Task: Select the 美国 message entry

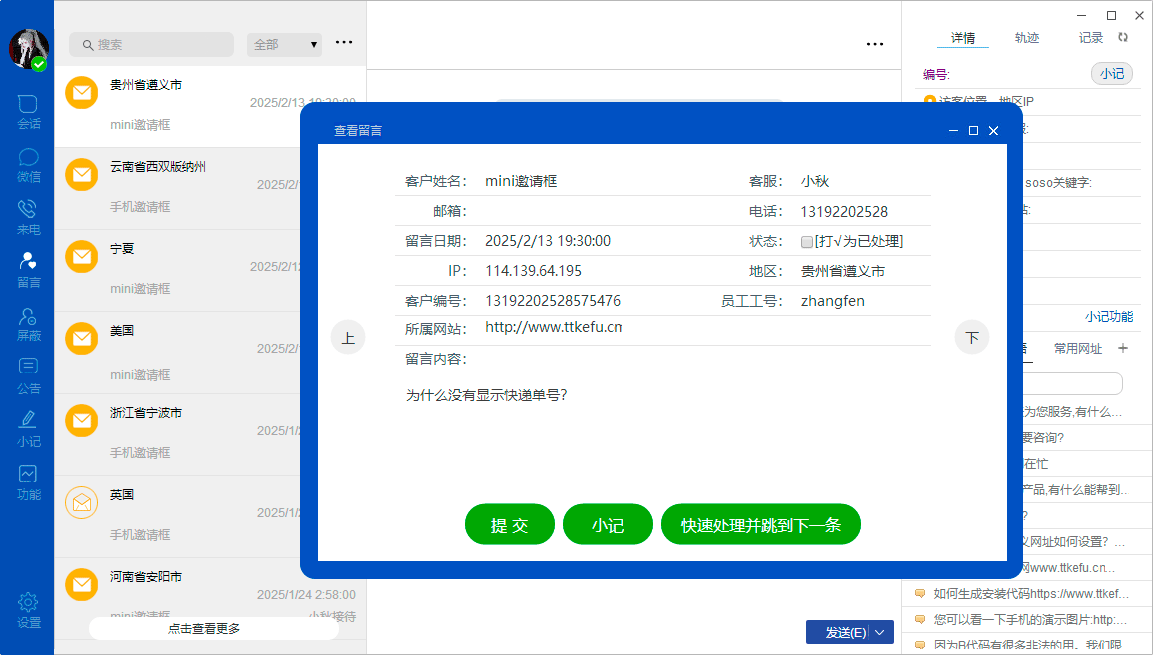Action: tap(178, 353)
